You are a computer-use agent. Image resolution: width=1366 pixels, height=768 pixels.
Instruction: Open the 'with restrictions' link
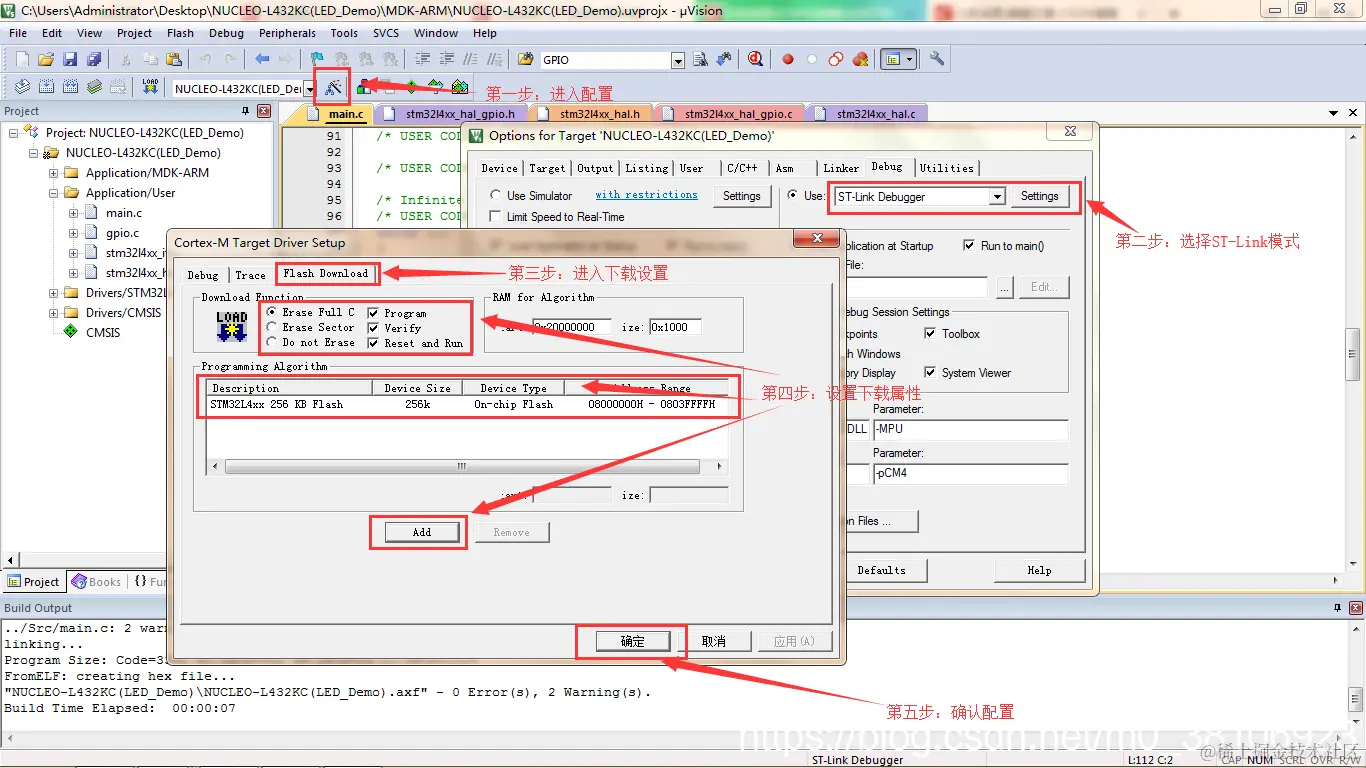(x=647, y=195)
